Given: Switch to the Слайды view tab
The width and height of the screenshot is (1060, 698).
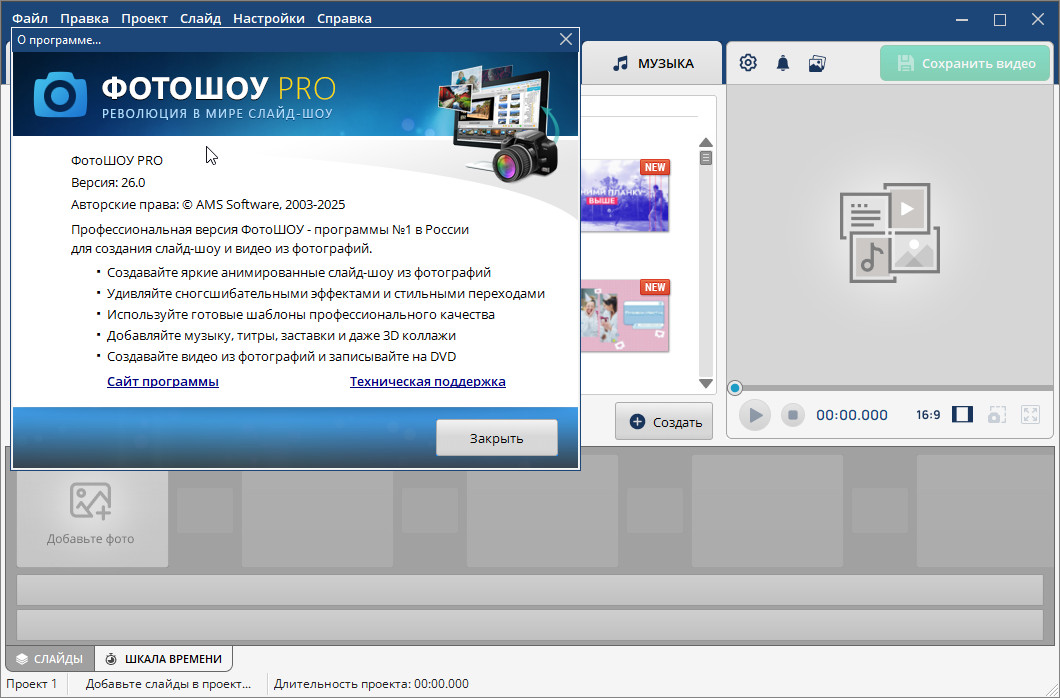Looking at the screenshot, I should click(50, 659).
